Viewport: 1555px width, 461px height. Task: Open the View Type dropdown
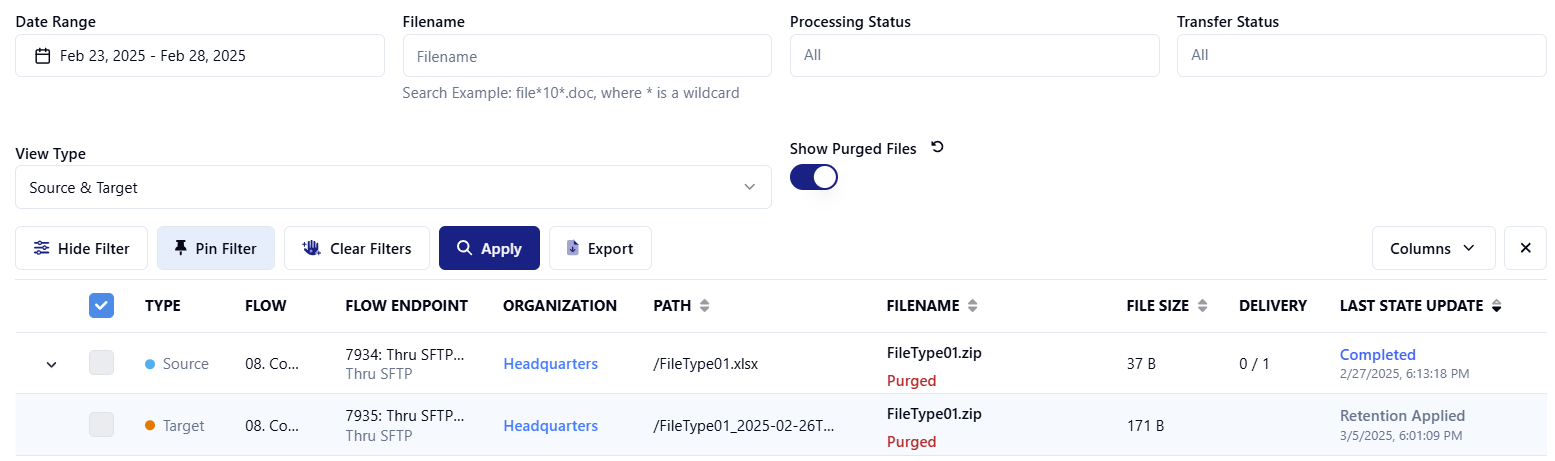(x=393, y=187)
